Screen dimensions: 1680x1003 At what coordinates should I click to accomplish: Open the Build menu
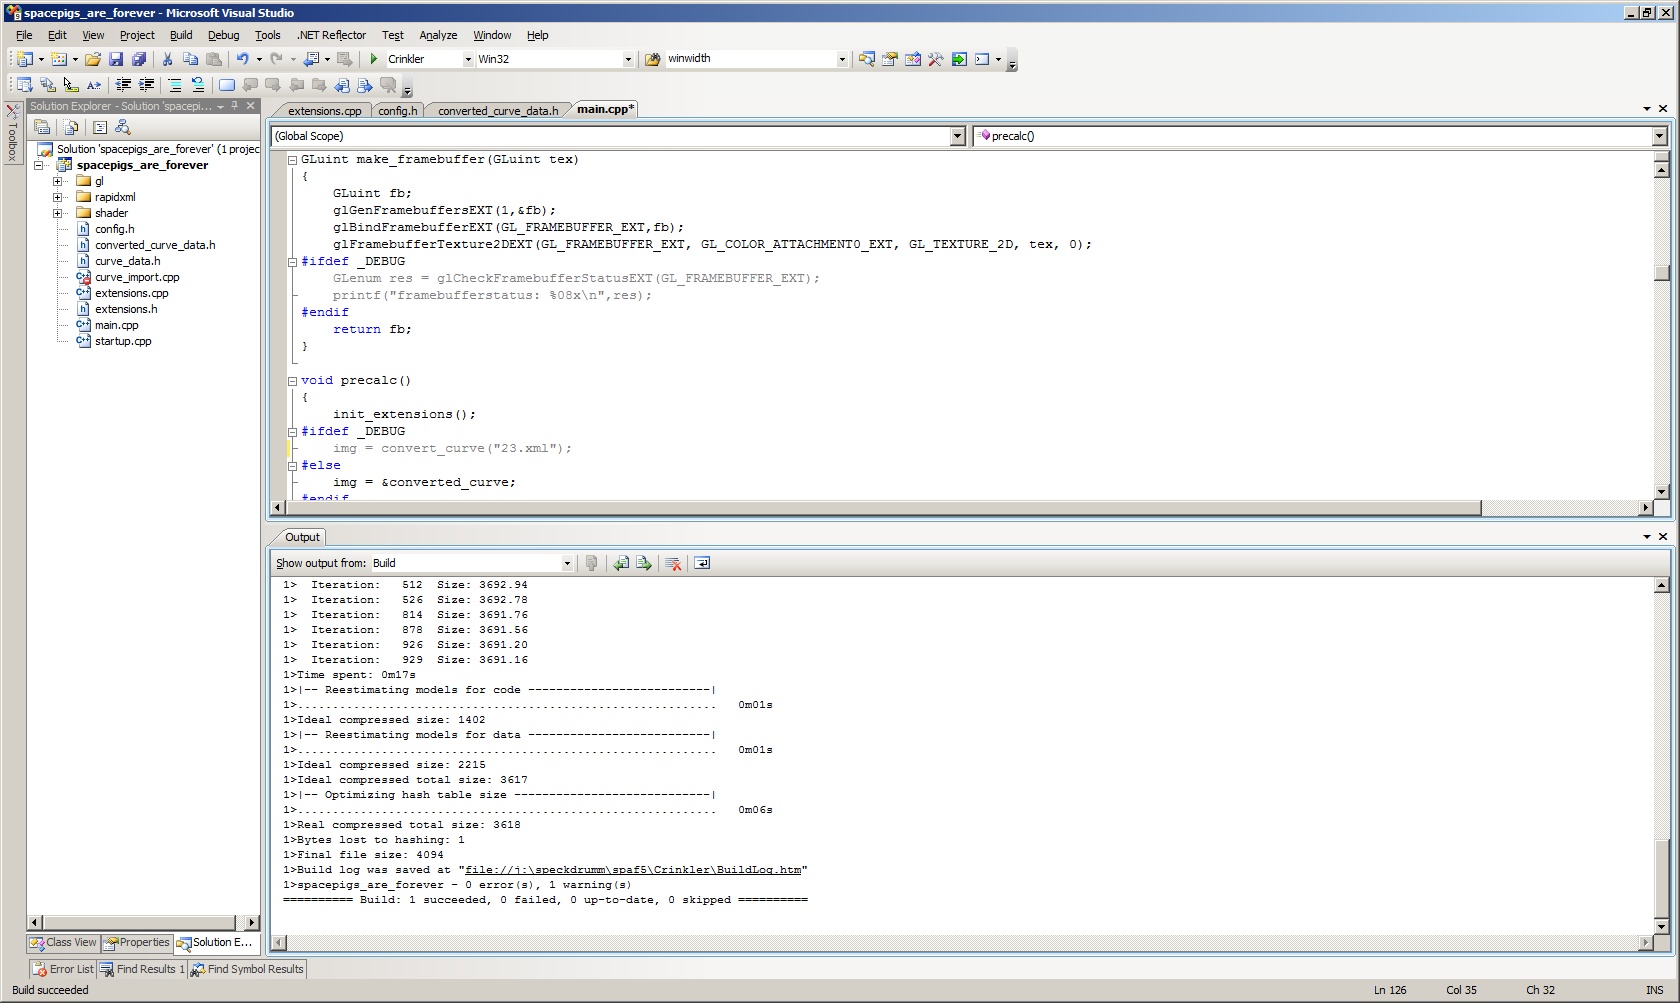[181, 35]
